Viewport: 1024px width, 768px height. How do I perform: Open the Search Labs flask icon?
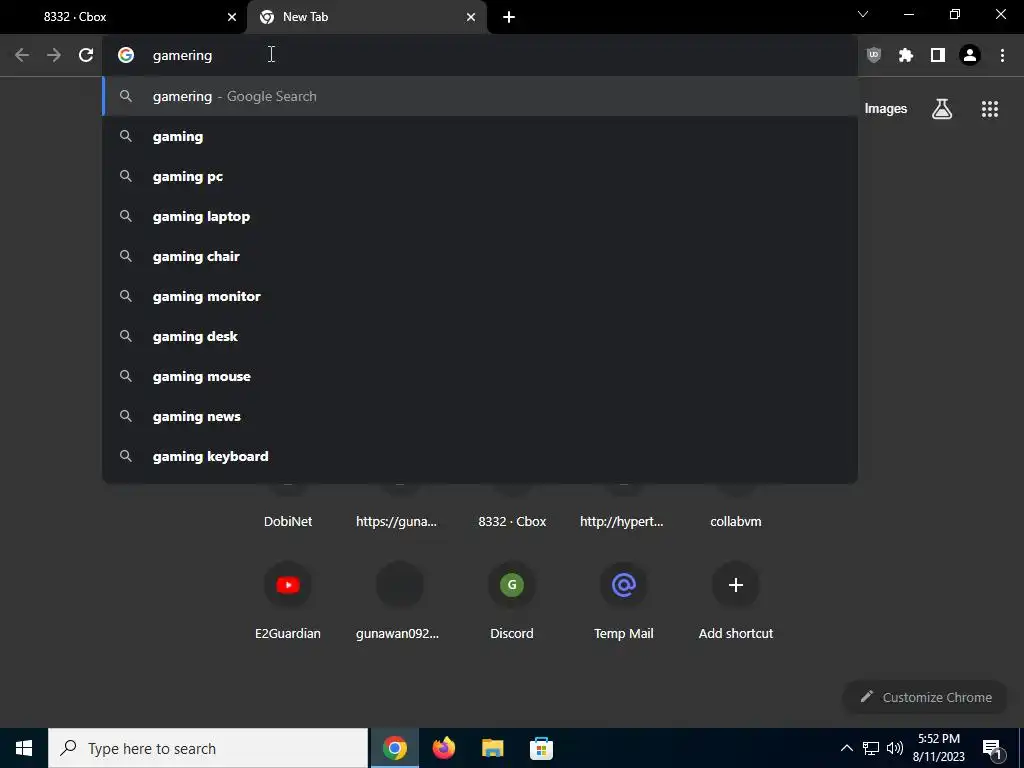(942, 109)
